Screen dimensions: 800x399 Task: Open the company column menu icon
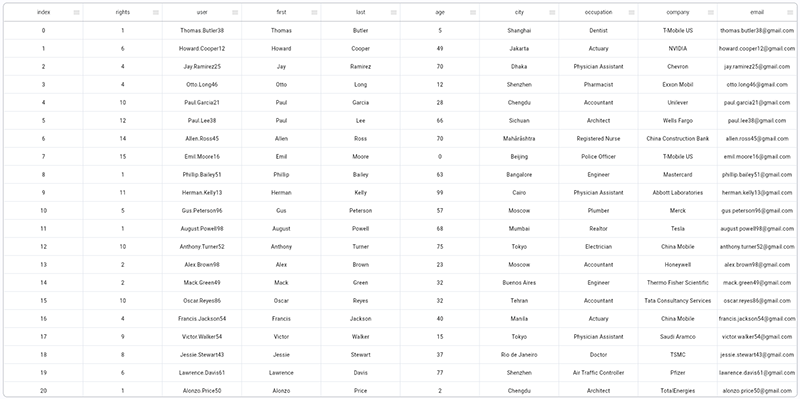point(711,12)
